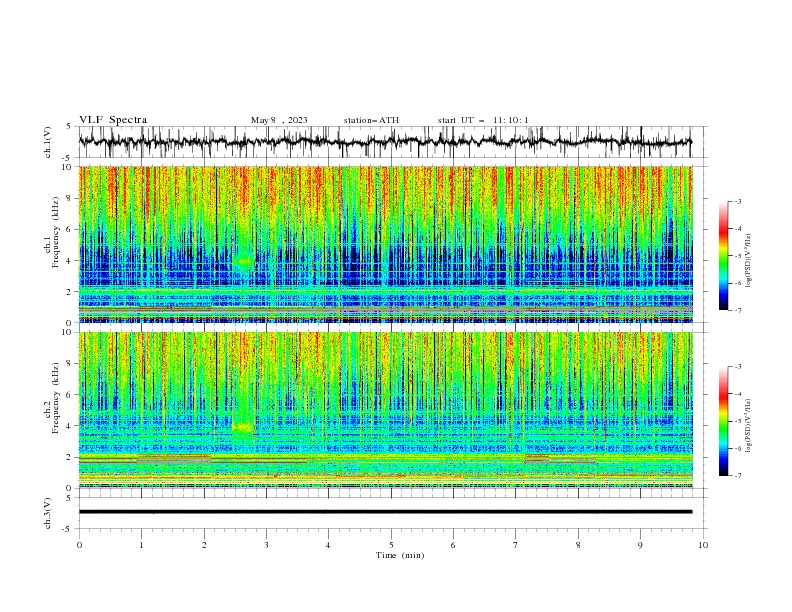Viewport: 792px width, 612px height.
Task: Click the time axis tick label "3"
Action: 266,545
